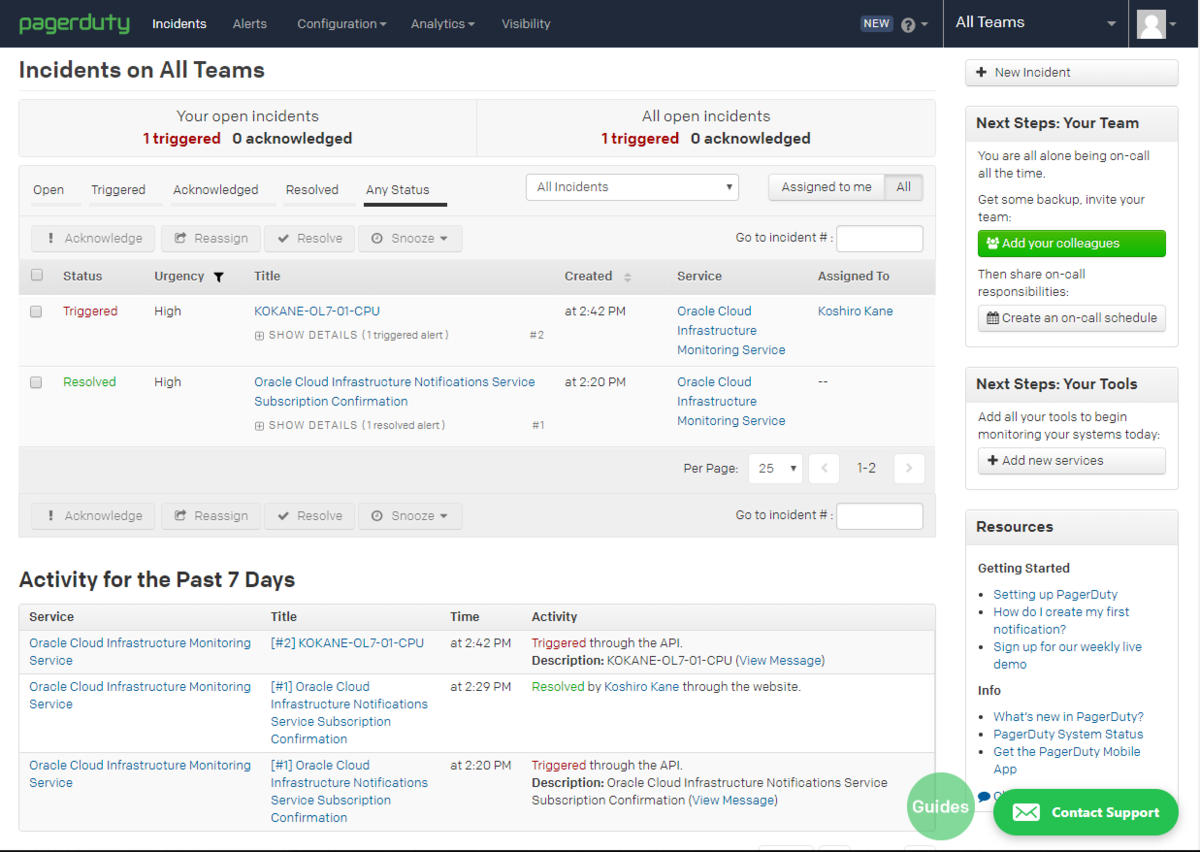Viewport: 1200px width, 852px height.
Task: Open How do I create my first notification
Action: [1061, 621]
